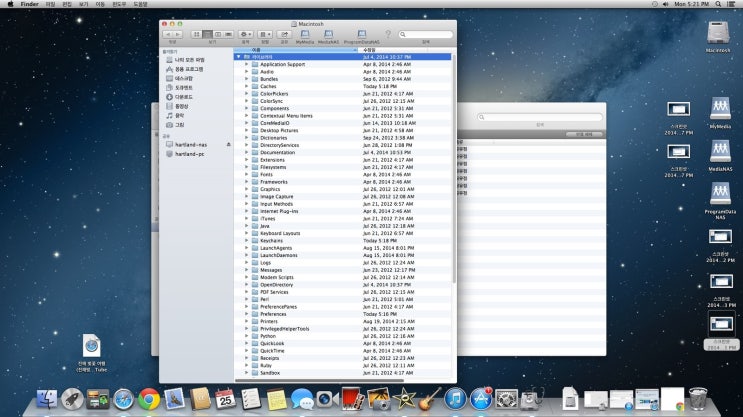
Task: Click the question mark toolbar icon
Action: point(388,34)
